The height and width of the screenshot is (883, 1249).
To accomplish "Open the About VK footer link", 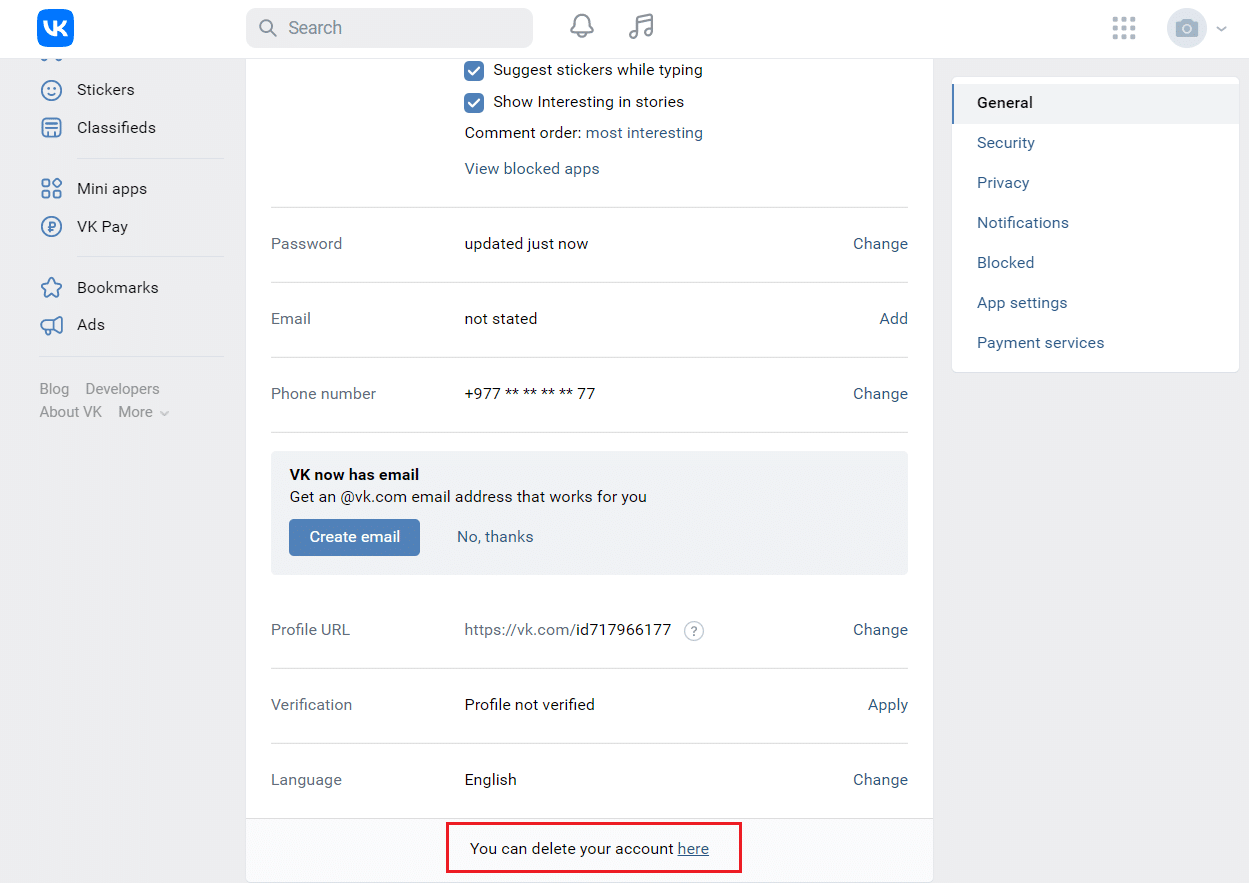I will [x=71, y=412].
